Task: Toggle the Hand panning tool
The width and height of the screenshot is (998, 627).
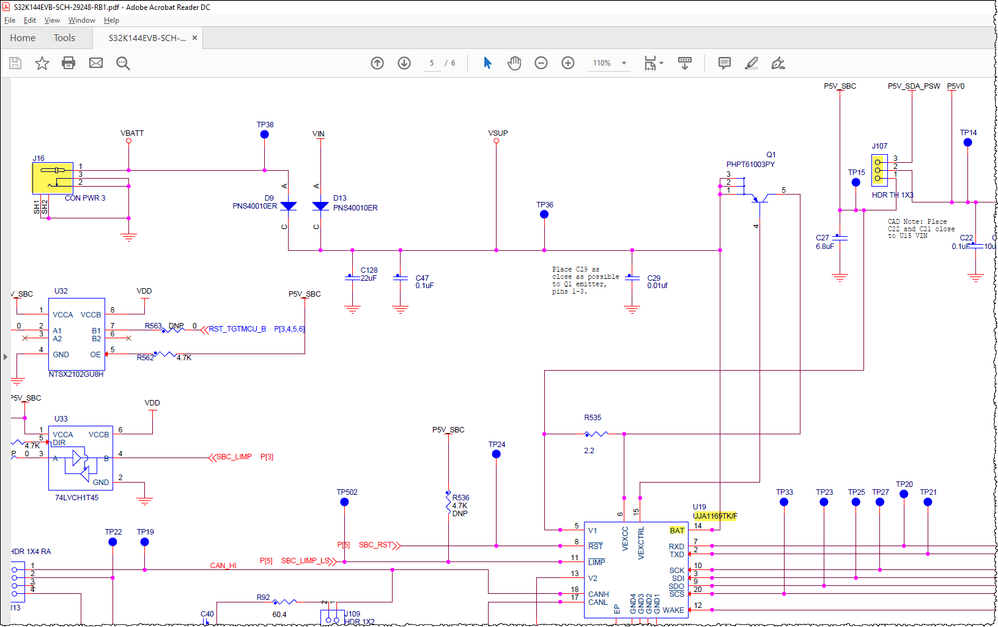Action: (514, 63)
